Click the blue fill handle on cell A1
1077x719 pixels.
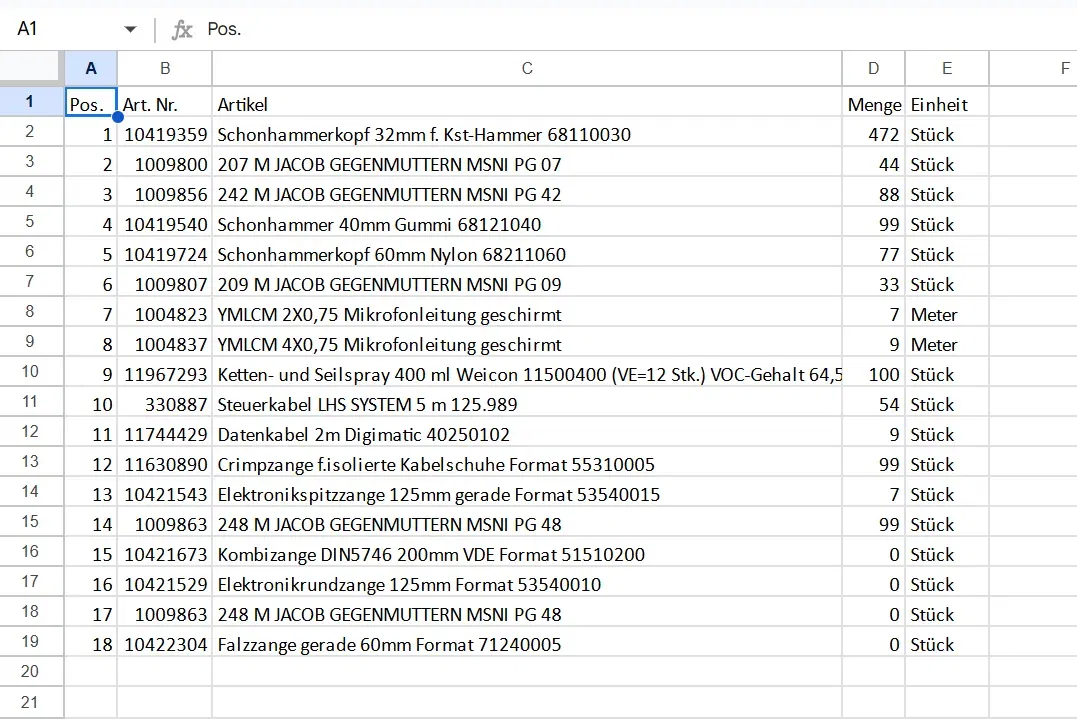tap(118, 117)
